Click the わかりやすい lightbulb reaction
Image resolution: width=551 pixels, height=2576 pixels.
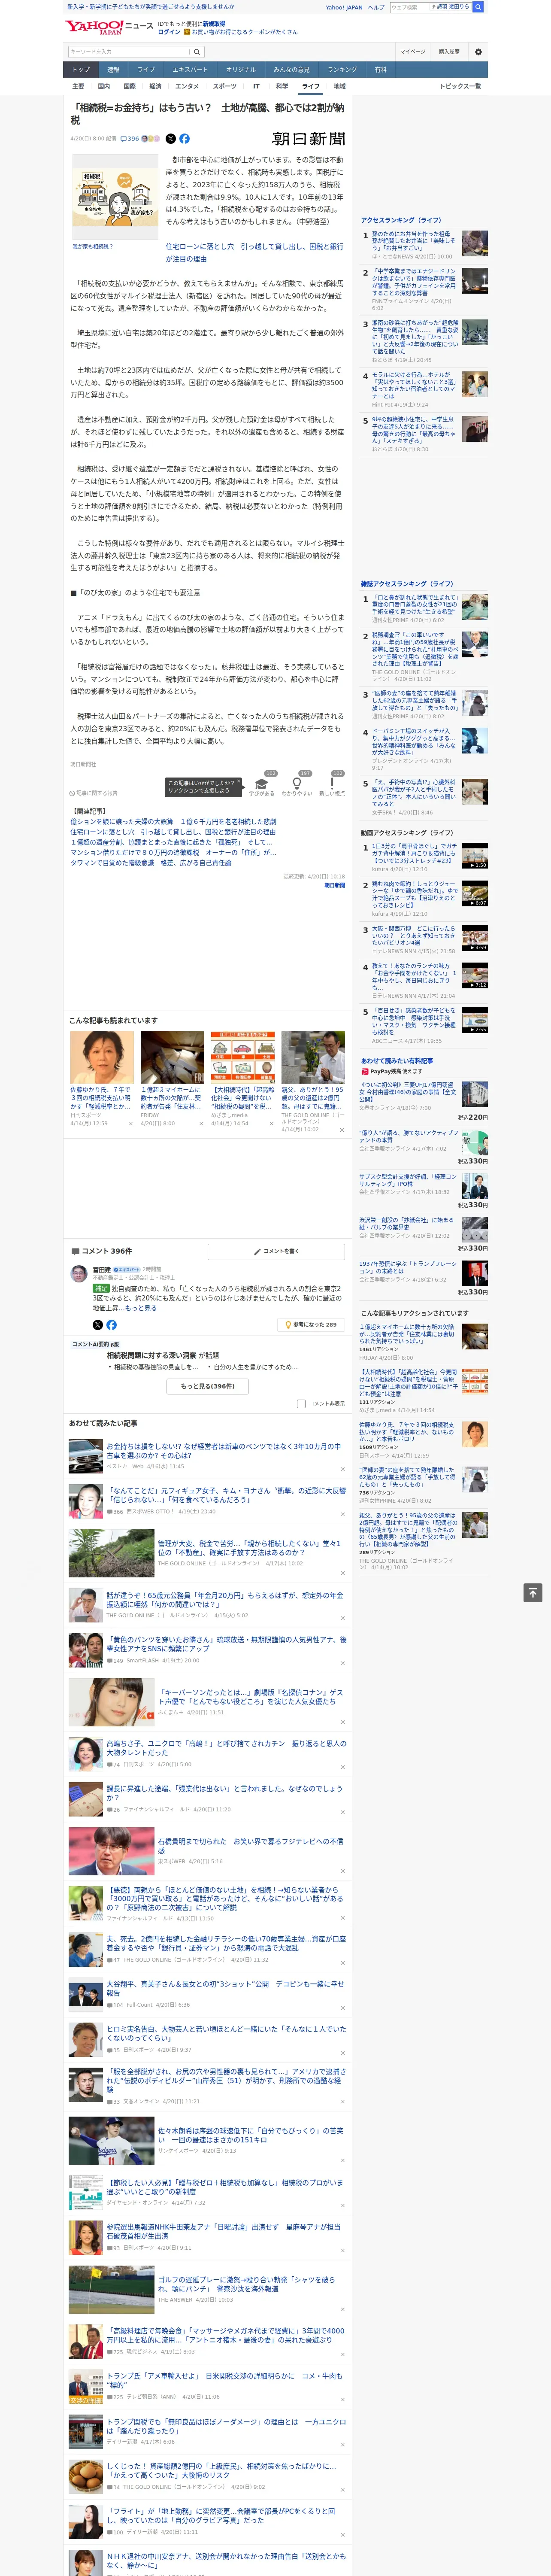(296, 783)
